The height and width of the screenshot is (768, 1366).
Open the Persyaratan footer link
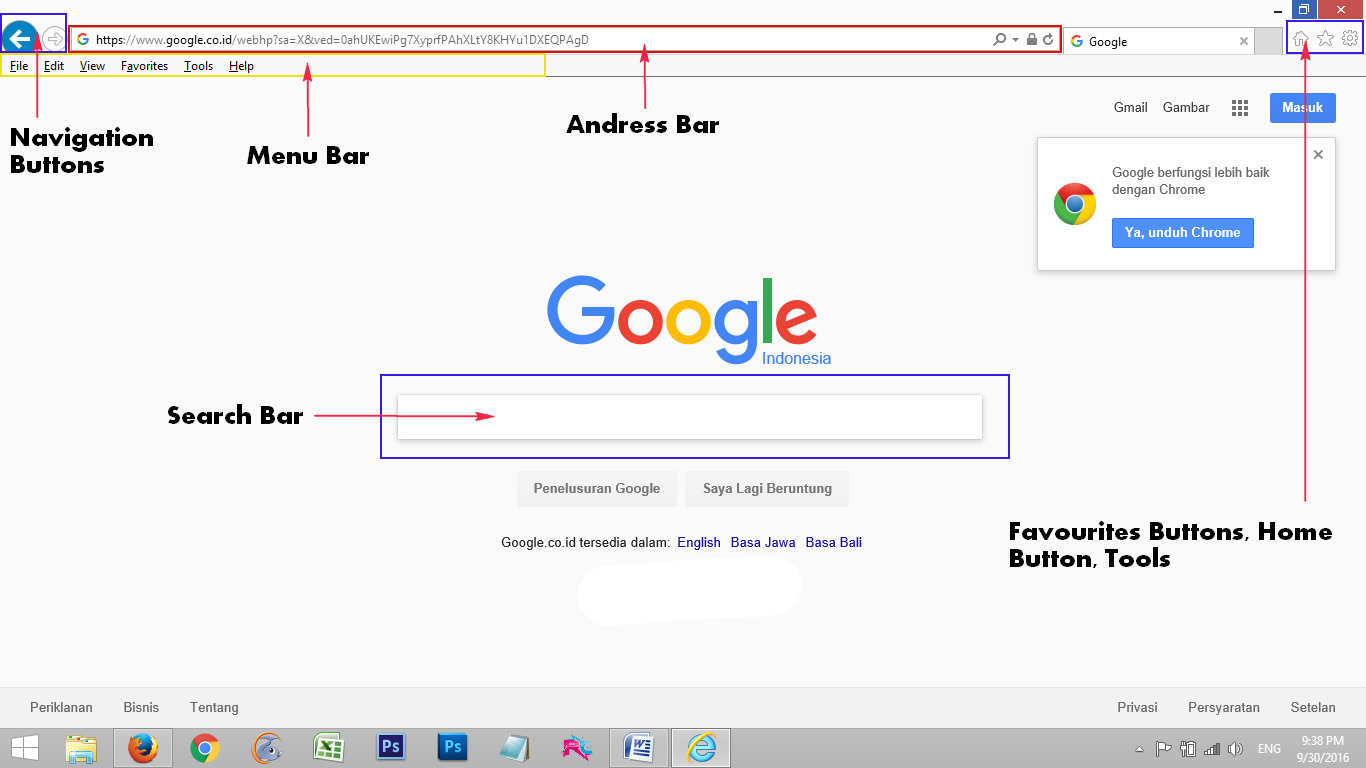[x=1224, y=707]
